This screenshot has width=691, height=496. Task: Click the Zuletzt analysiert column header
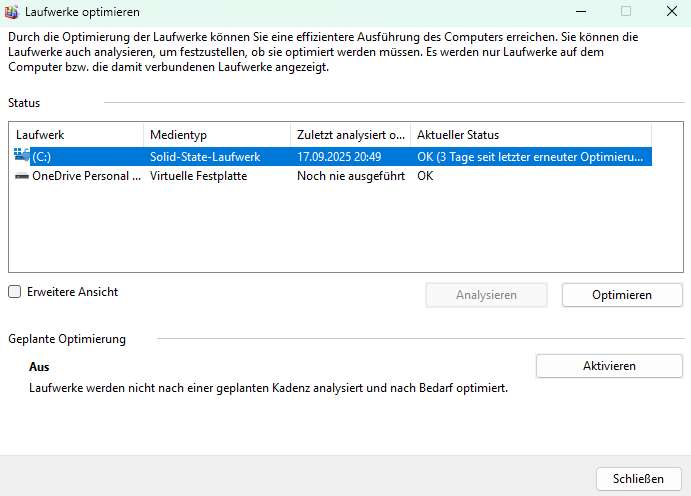[350, 135]
